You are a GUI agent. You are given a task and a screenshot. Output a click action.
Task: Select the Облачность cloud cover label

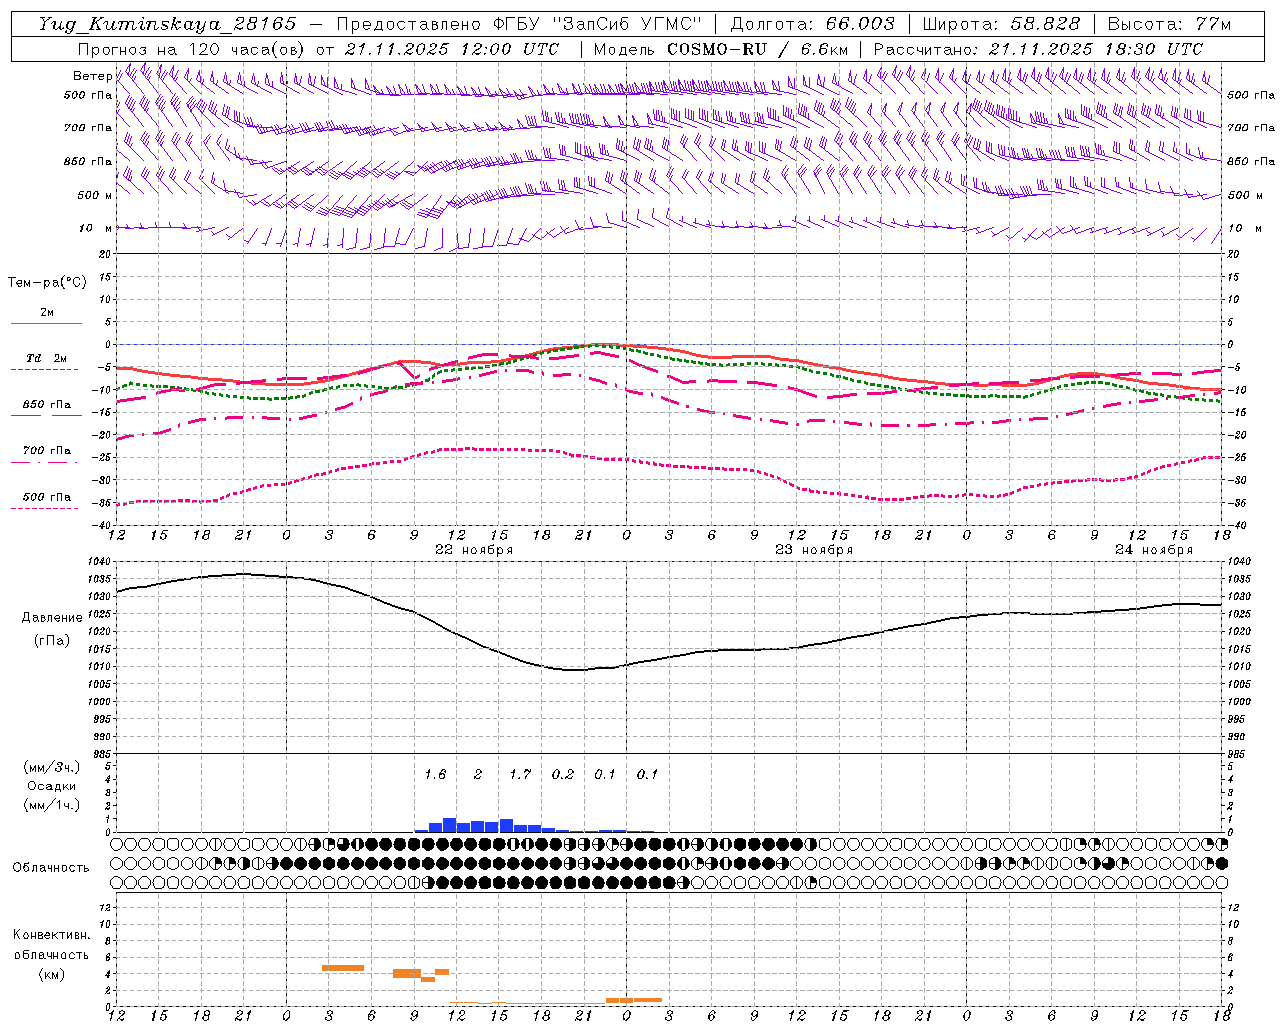[51, 868]
